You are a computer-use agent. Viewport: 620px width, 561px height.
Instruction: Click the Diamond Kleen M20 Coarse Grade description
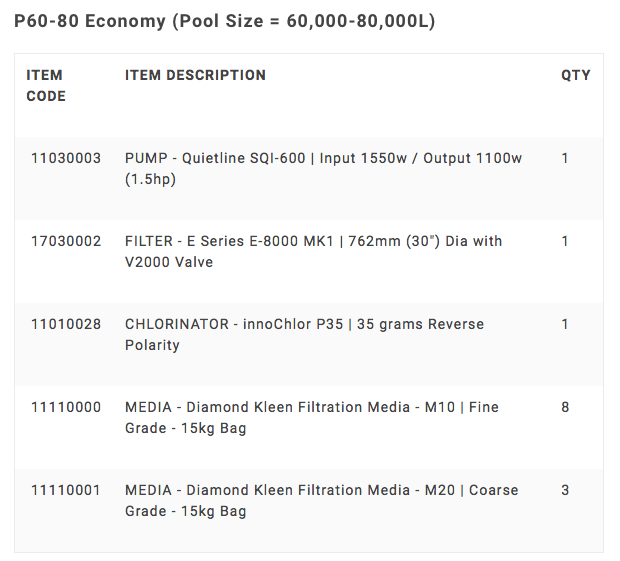pyautogui.click(x=321, y=500)
